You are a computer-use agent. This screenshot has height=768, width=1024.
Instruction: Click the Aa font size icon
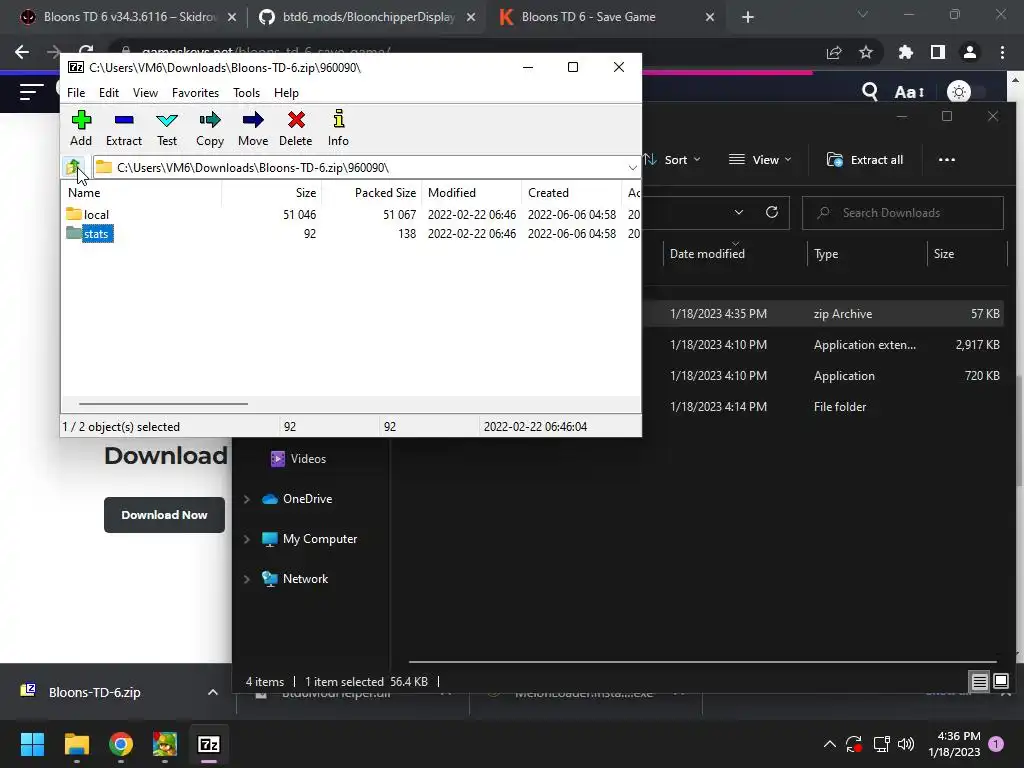[909, 93]
